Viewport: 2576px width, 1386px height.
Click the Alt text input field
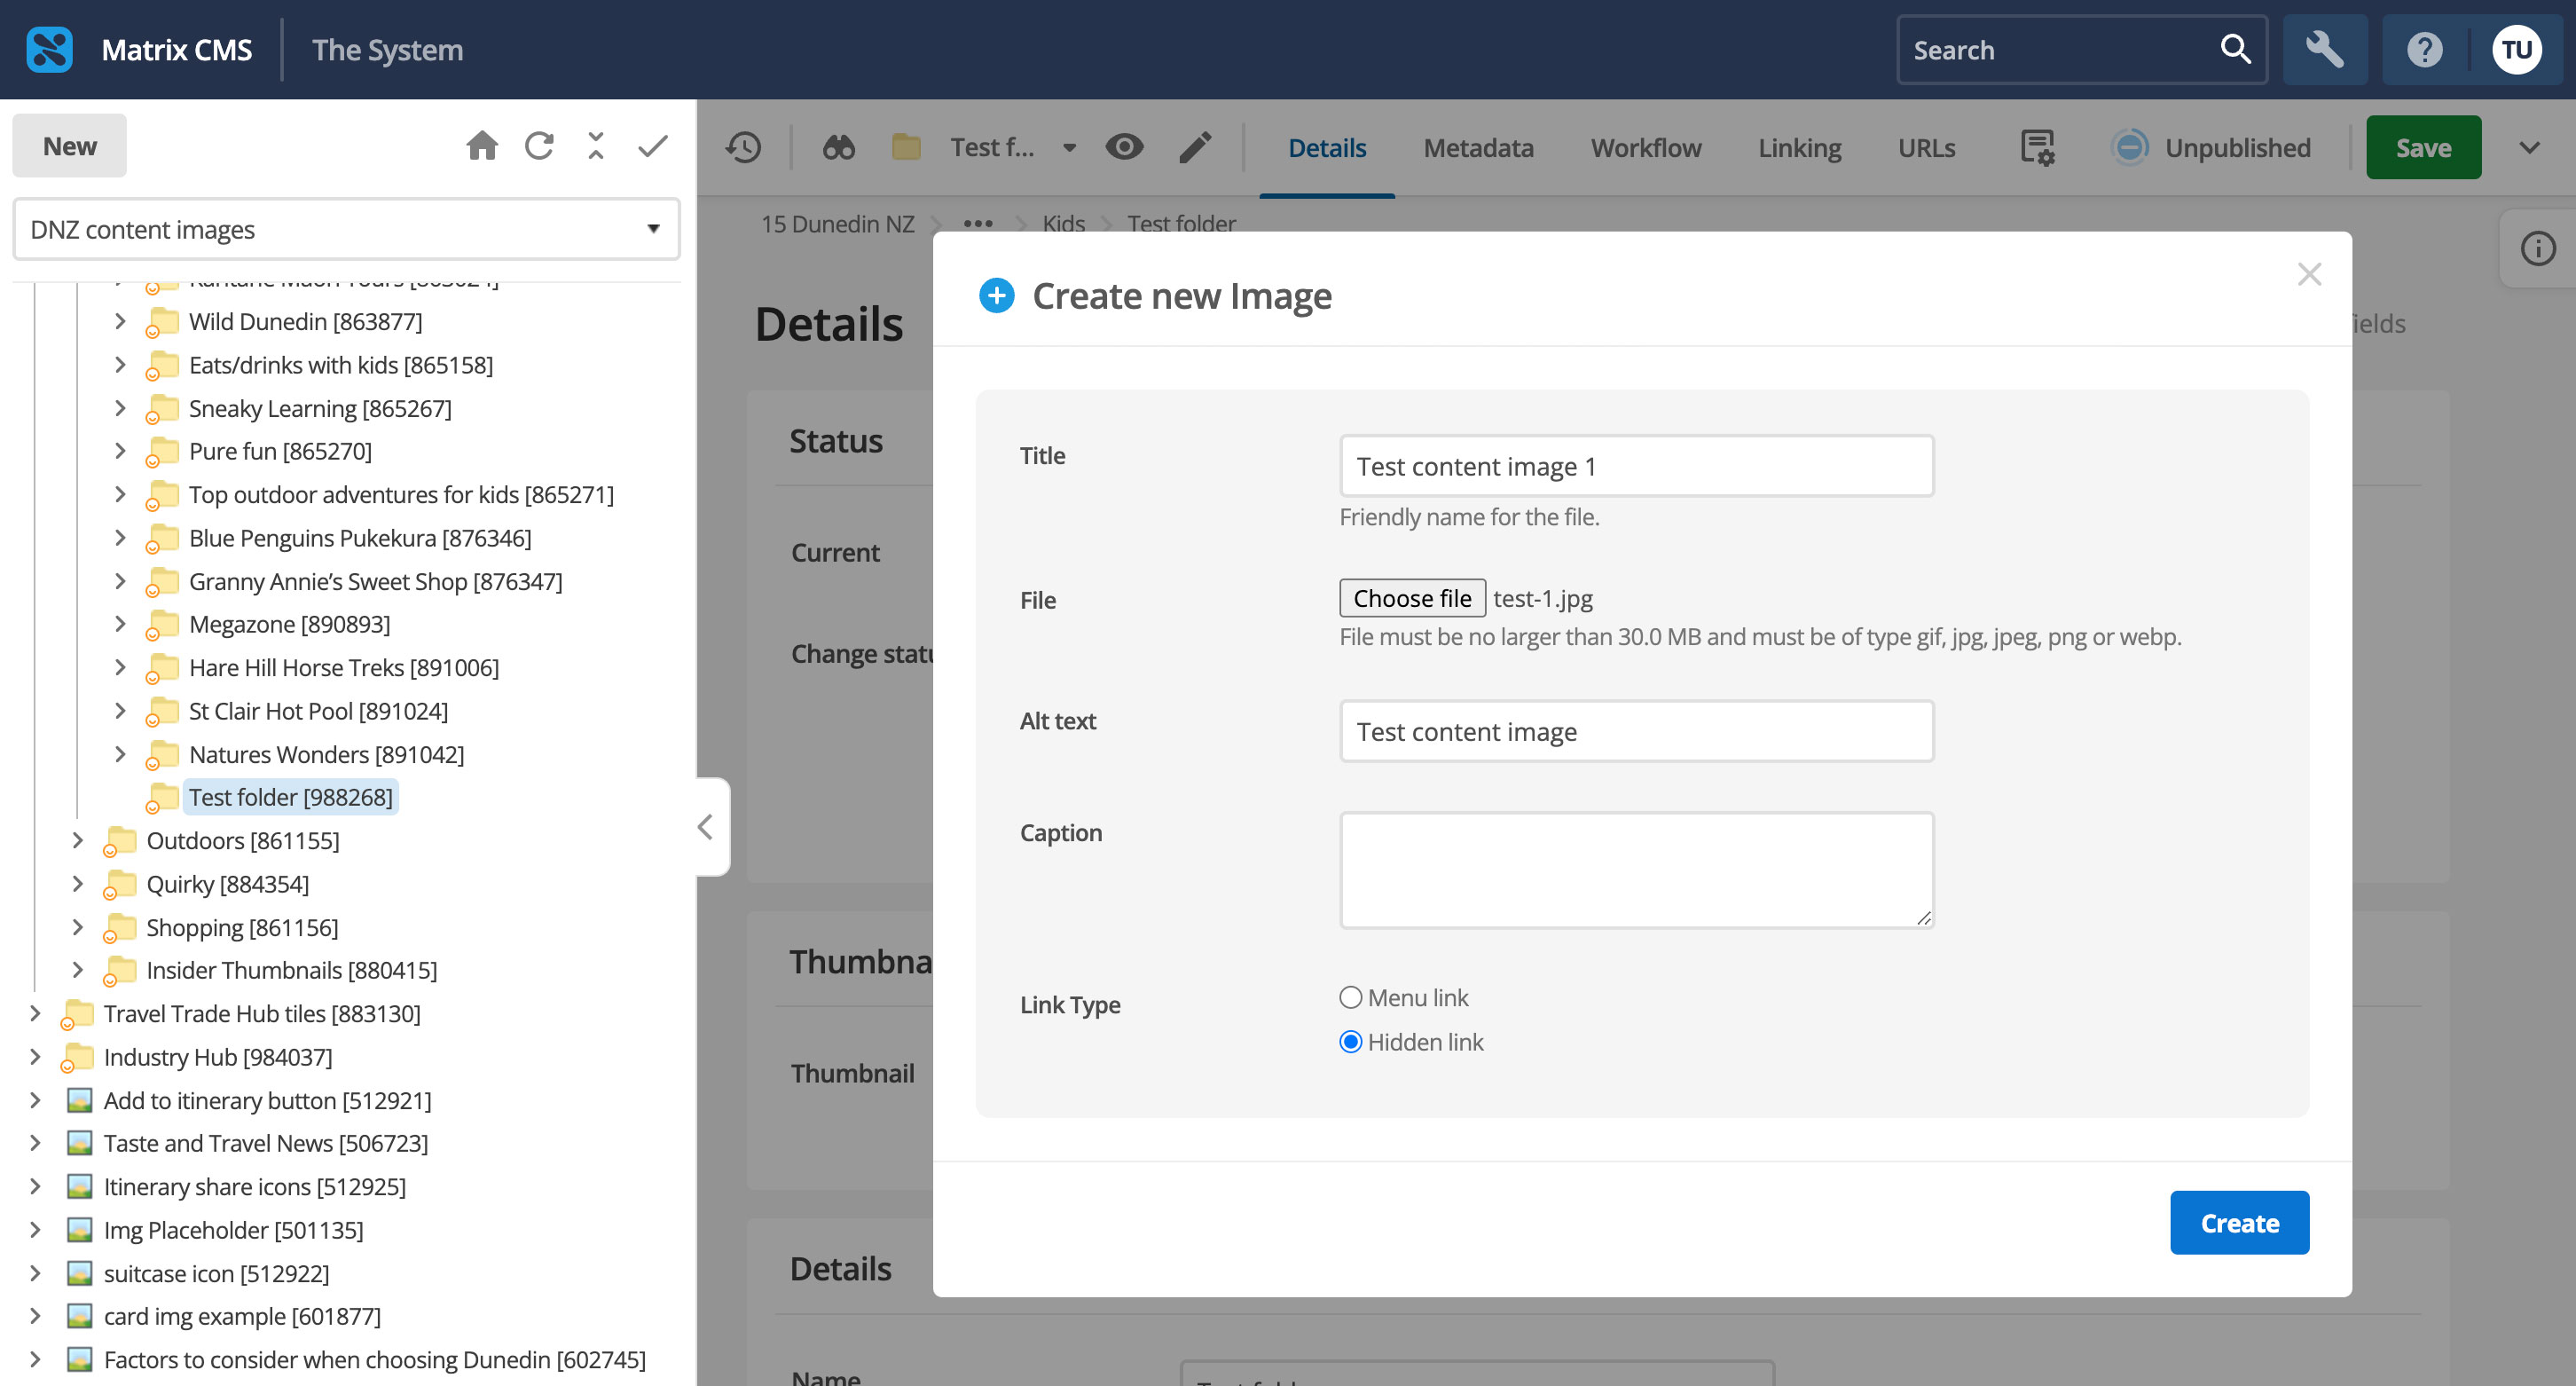1636,731
